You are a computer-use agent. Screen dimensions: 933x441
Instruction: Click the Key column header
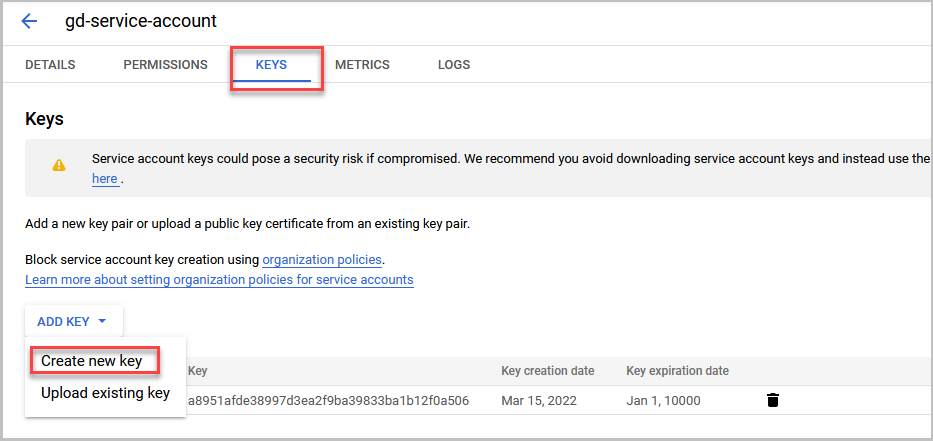198,371
